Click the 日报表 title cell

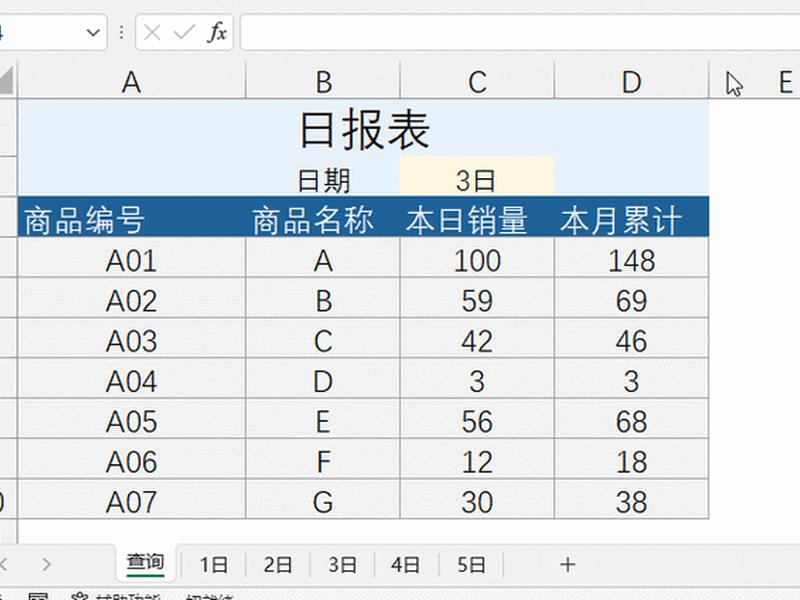click(363, 128)
